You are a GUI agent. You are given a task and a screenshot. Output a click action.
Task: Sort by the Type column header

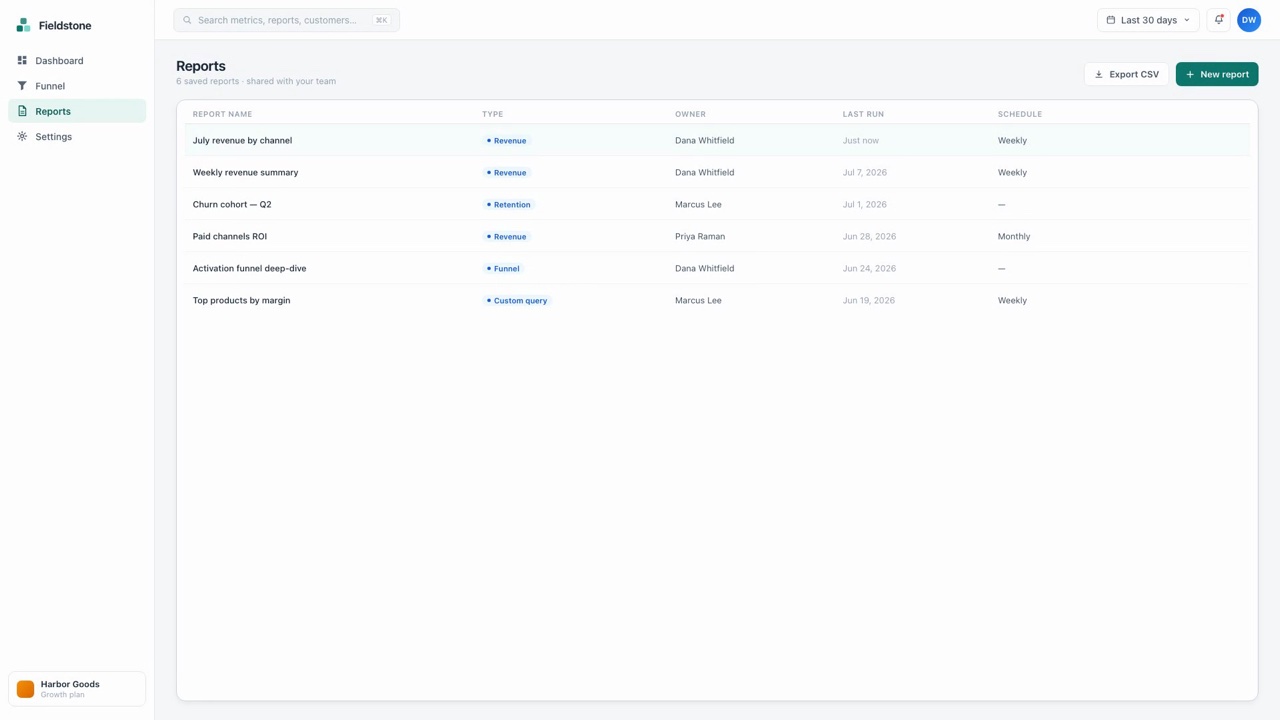pos(493,114)
